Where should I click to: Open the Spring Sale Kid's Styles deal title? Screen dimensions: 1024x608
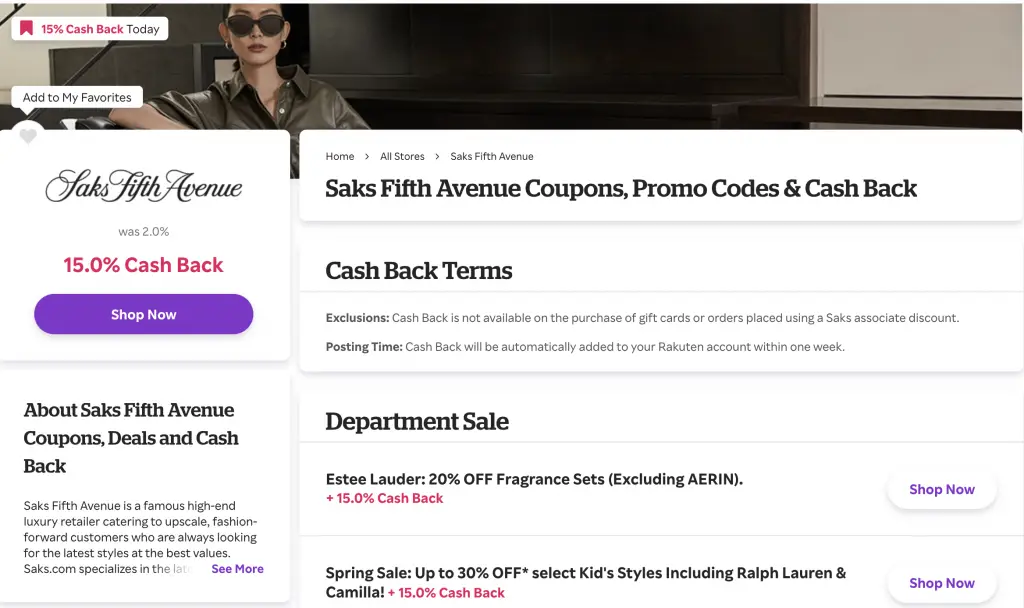pyautogui.click(x=585, y=573)
